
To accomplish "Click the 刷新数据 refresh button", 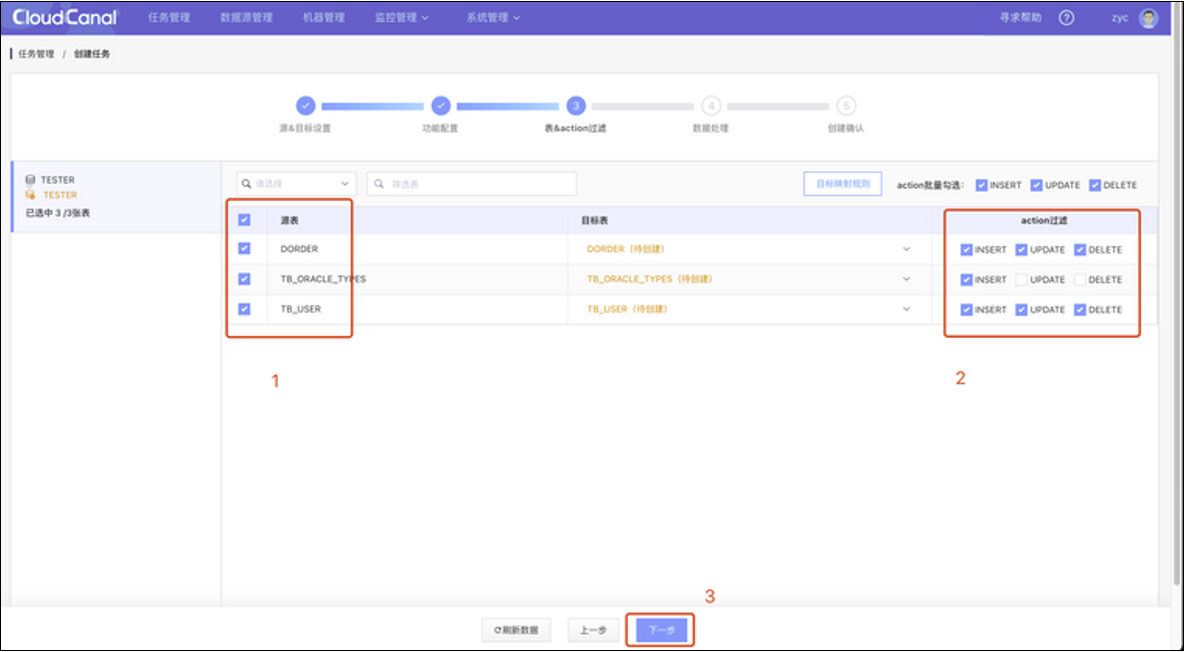I will (x=516, y=630).
